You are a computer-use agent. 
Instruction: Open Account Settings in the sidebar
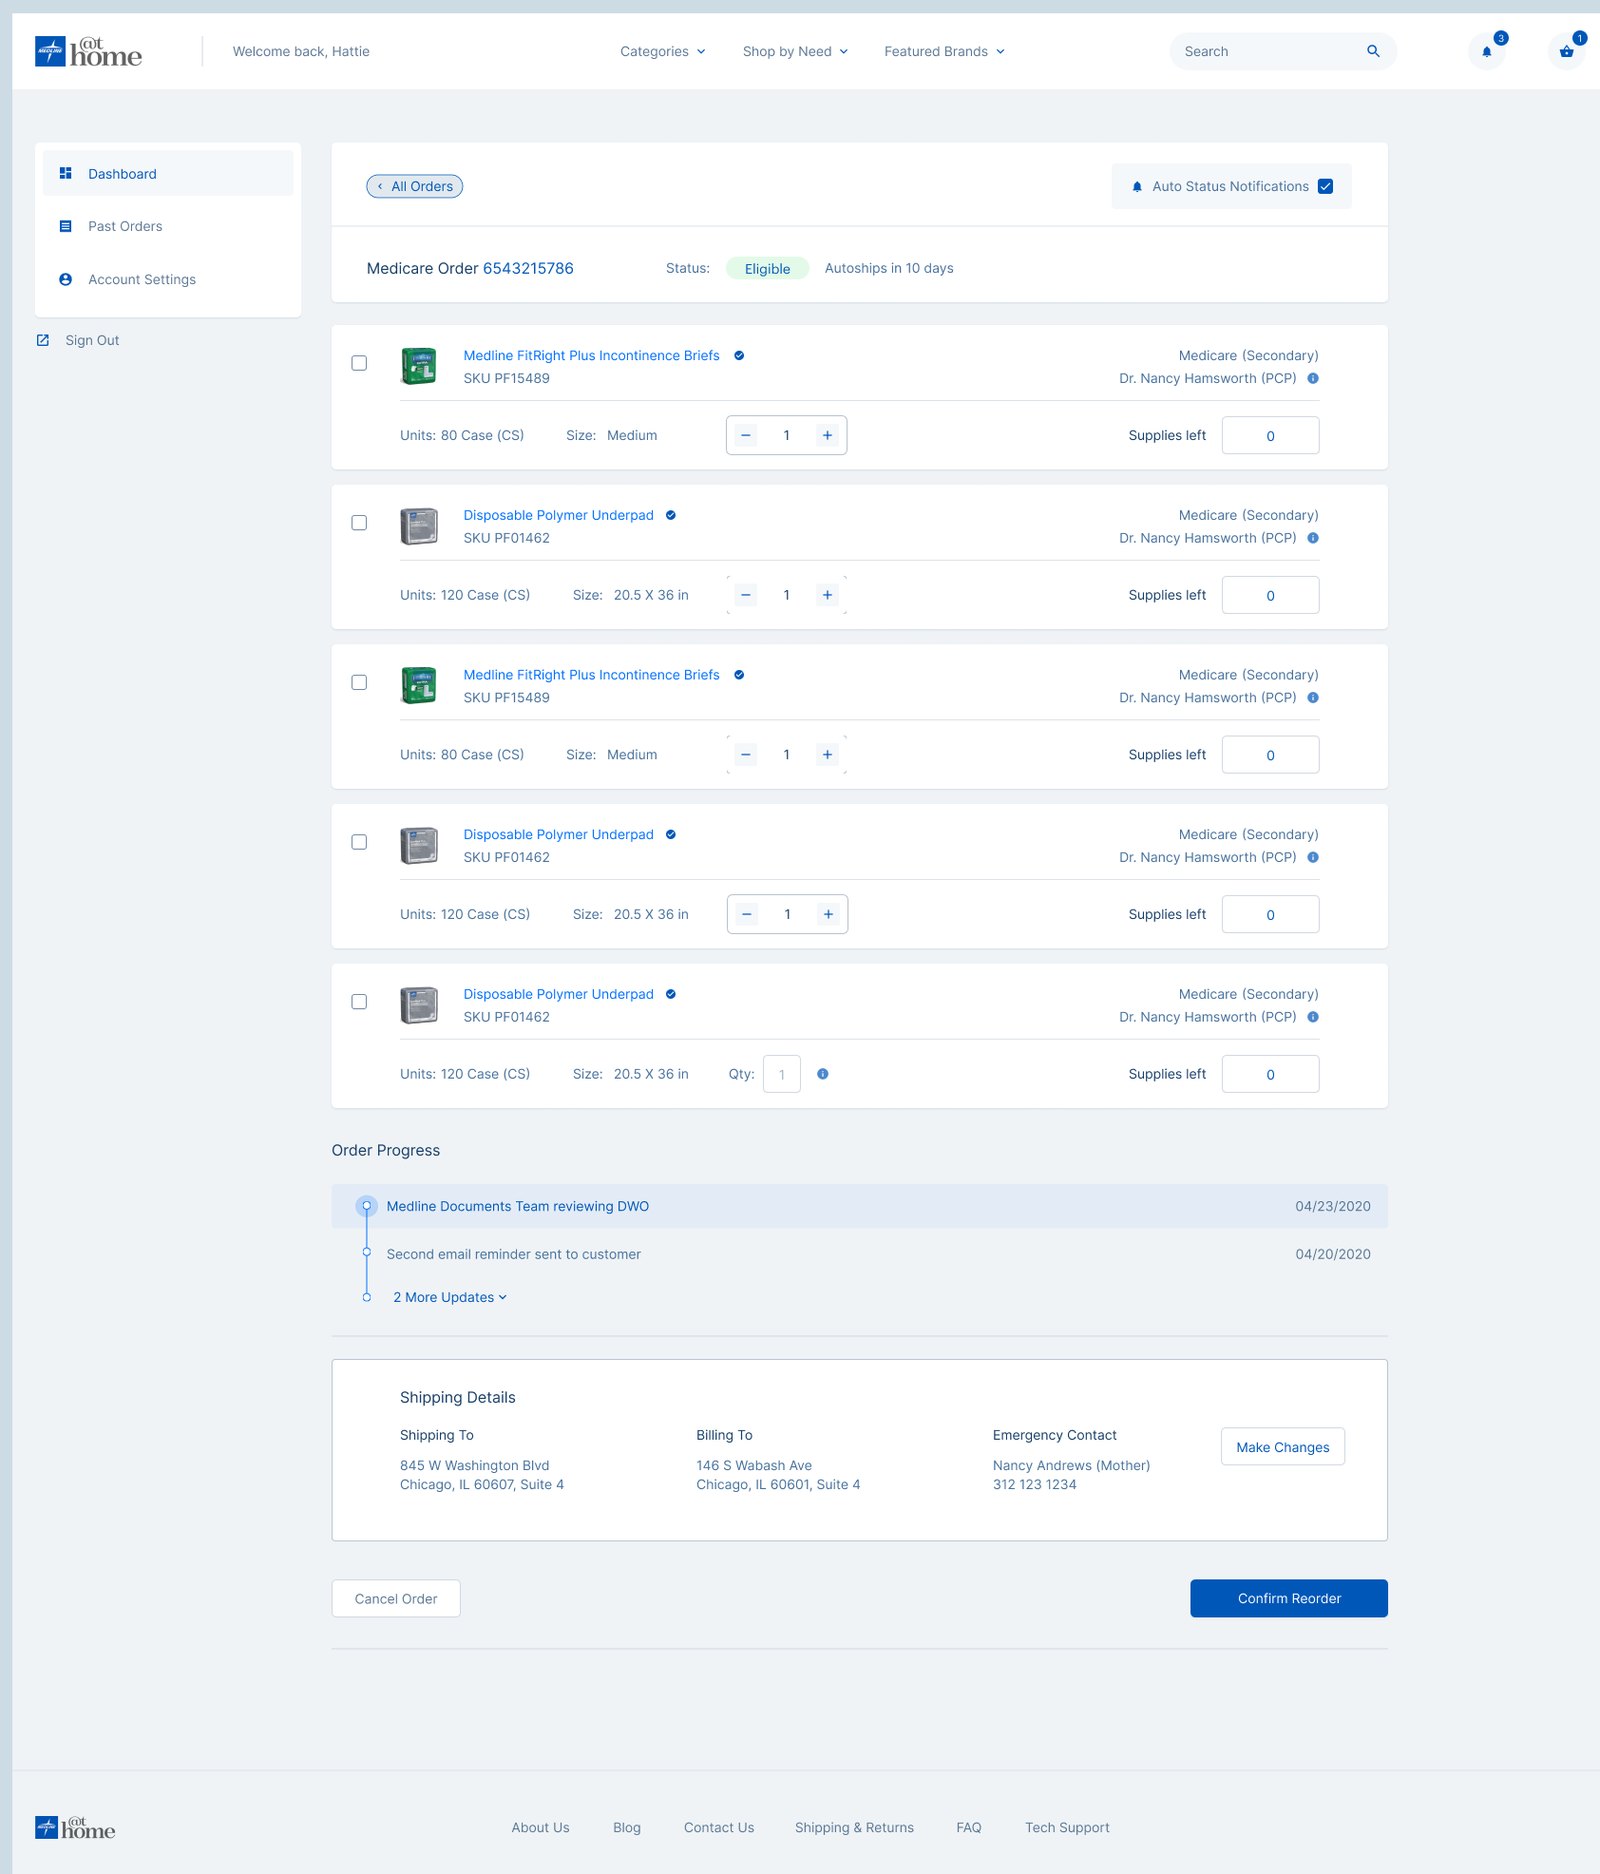tap(168, 279)
